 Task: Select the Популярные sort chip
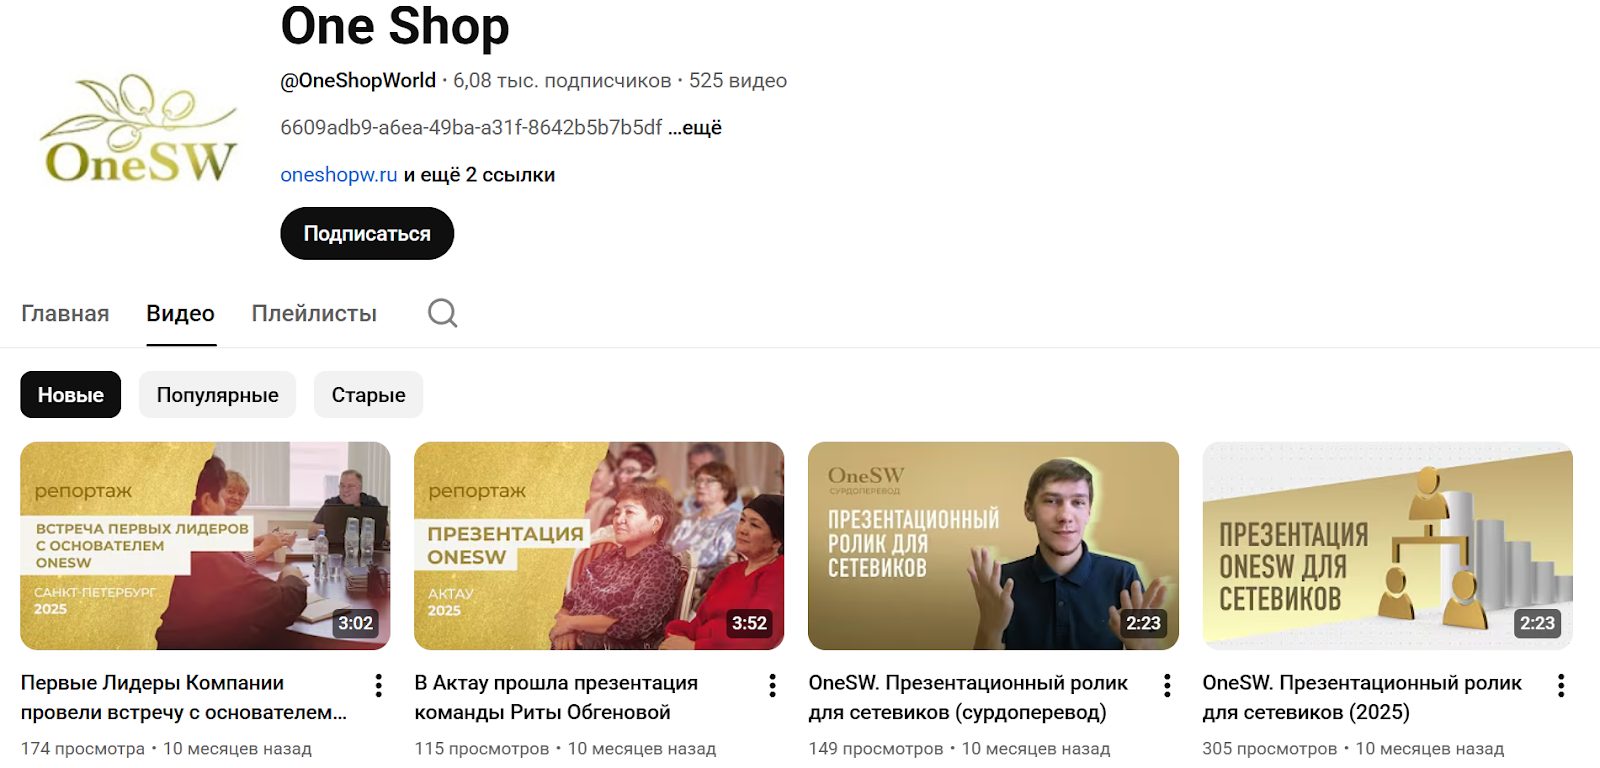coord(217,395)
